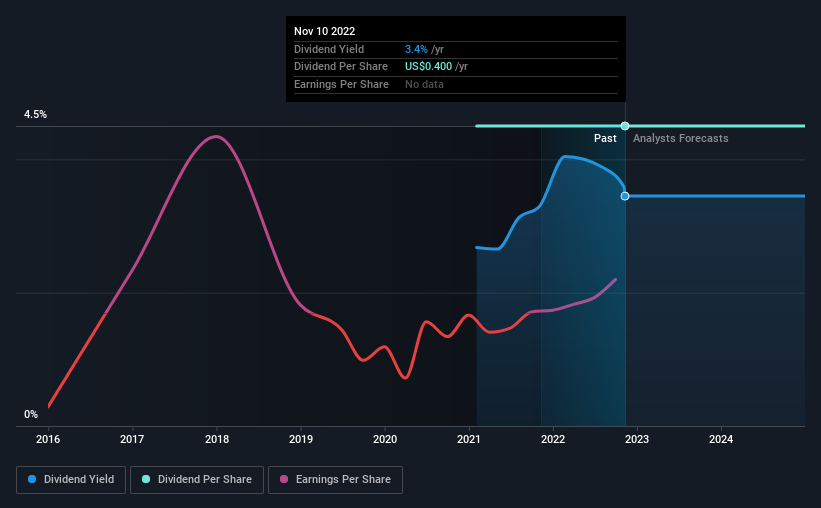Screen dimensions: 821x508
Task: Click the 2020 x-axis label
Action: 385,439
